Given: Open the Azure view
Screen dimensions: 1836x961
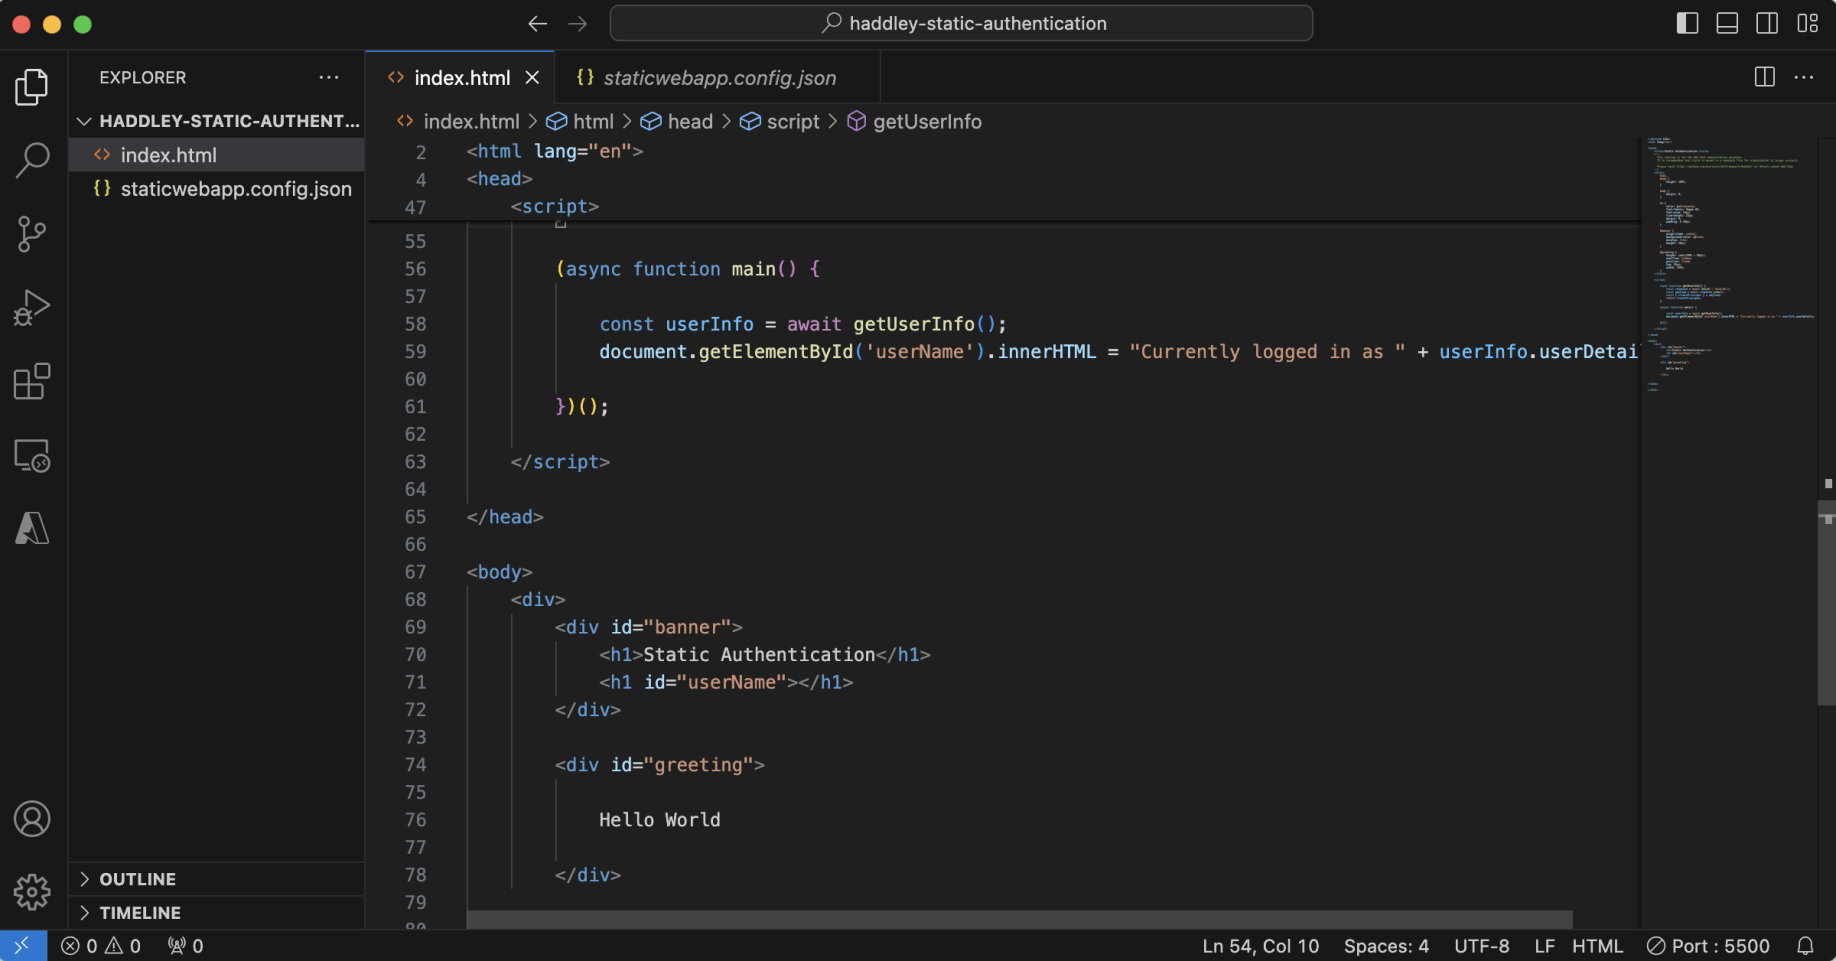Looking at the screenshot, I should 32,528.
